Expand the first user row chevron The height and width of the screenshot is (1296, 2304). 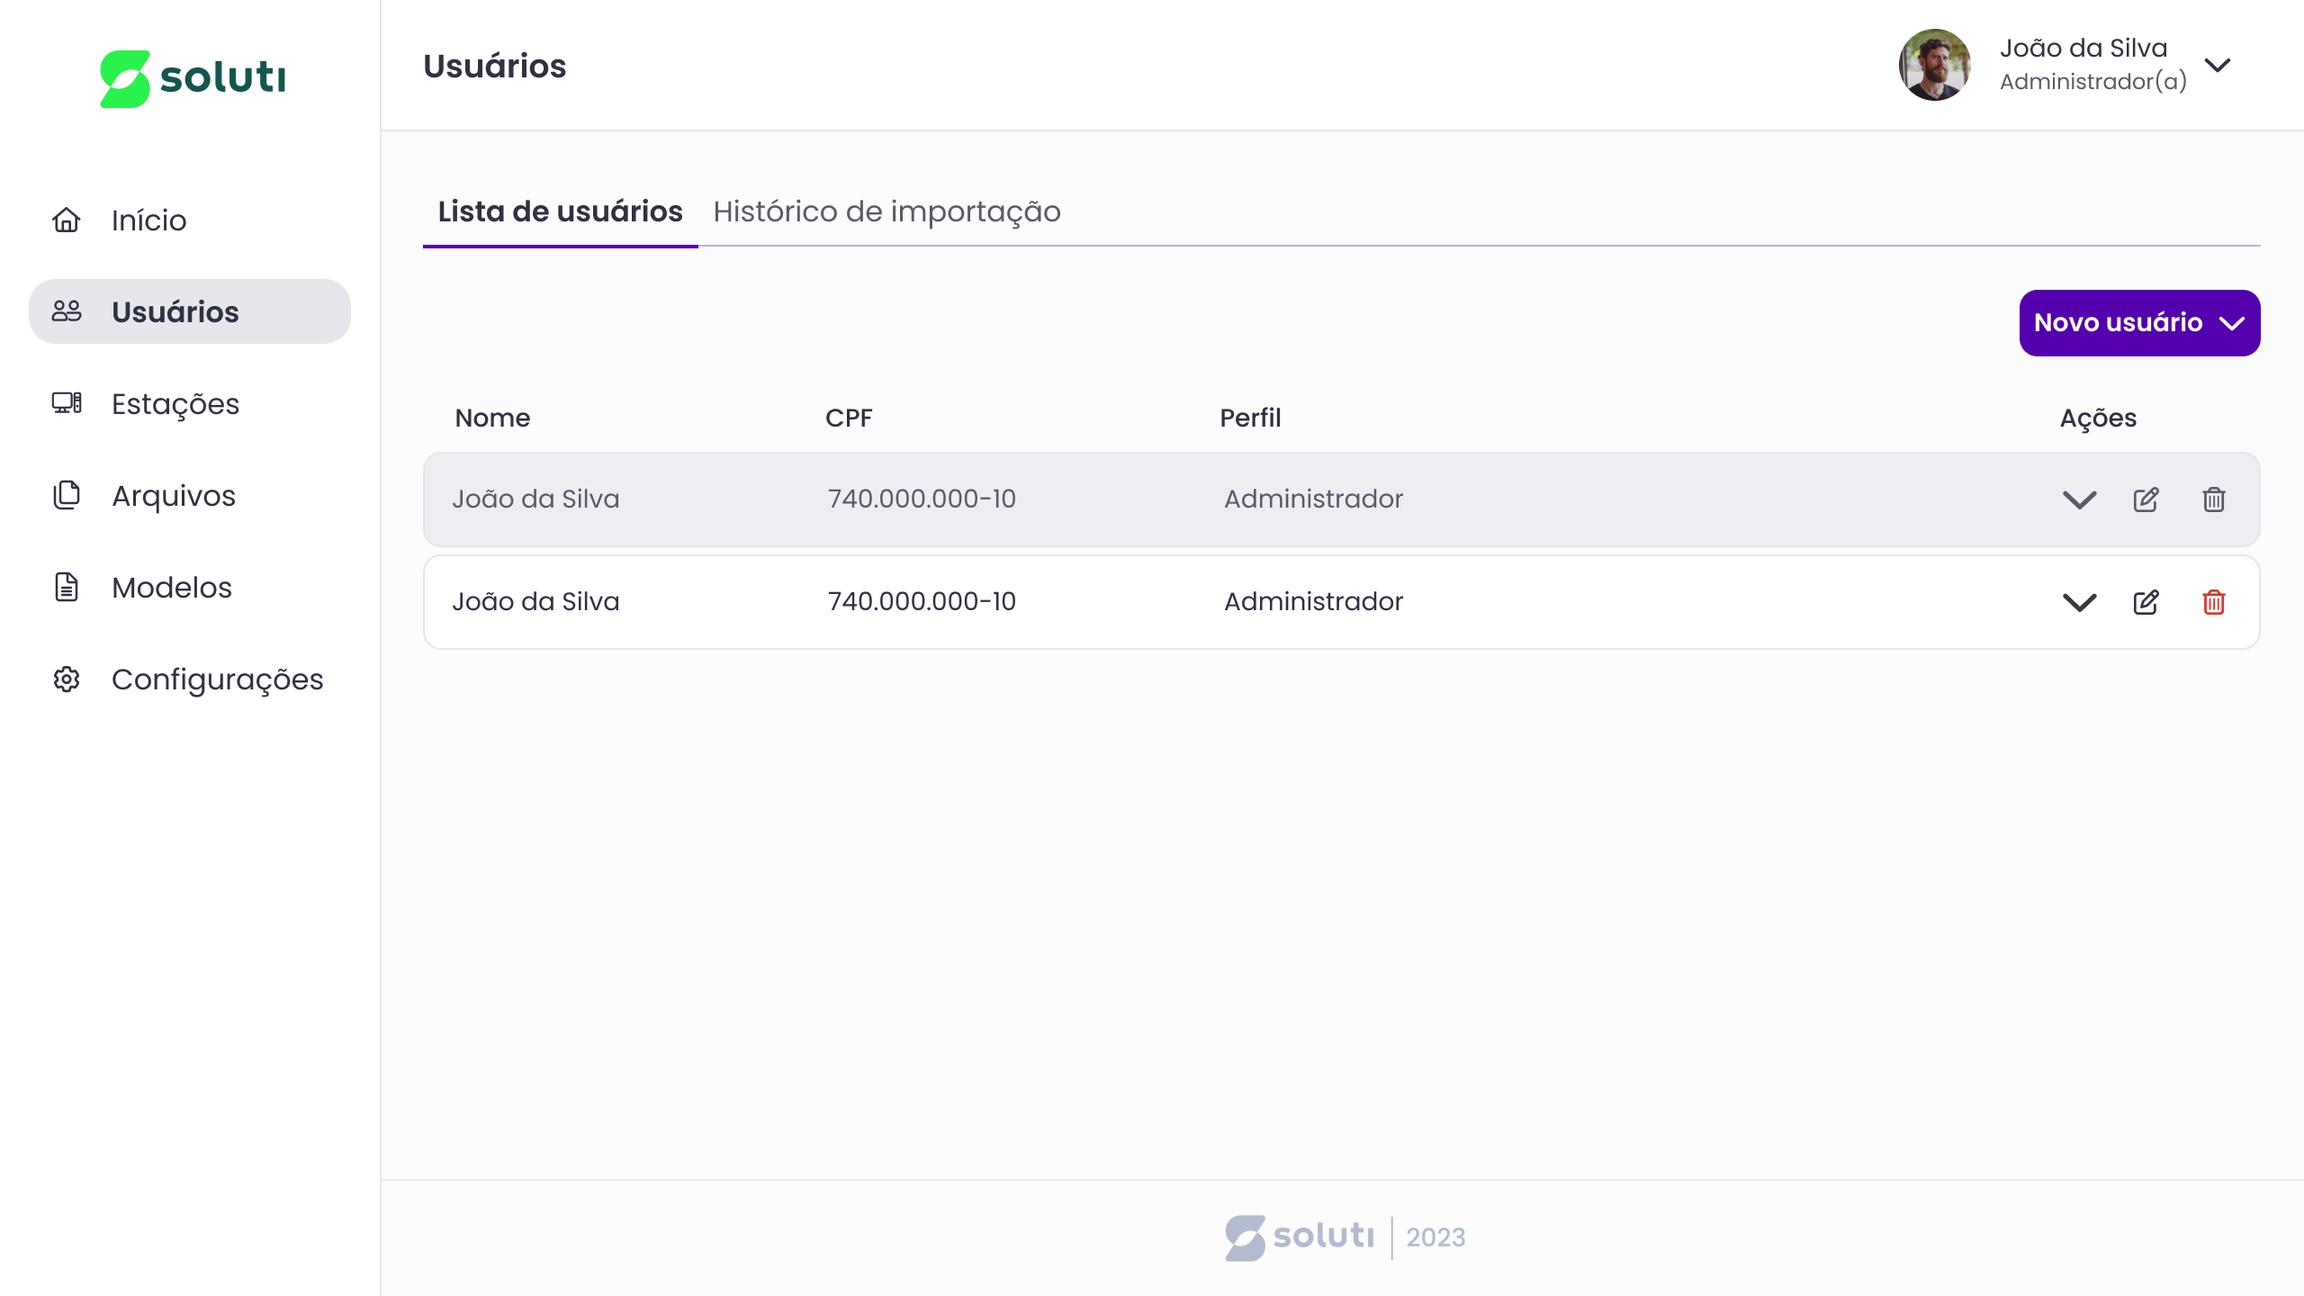(x=2079, y=500)
